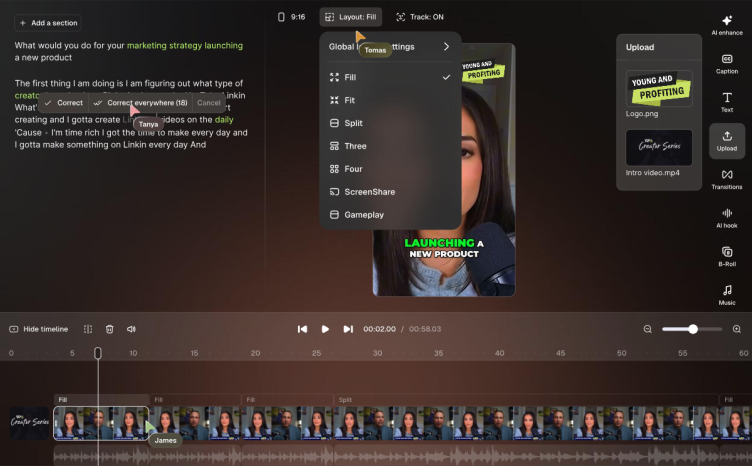This screenshot has height=466, width=752.
Task: Open the Music panel
Action: click(x=727, y=294)
